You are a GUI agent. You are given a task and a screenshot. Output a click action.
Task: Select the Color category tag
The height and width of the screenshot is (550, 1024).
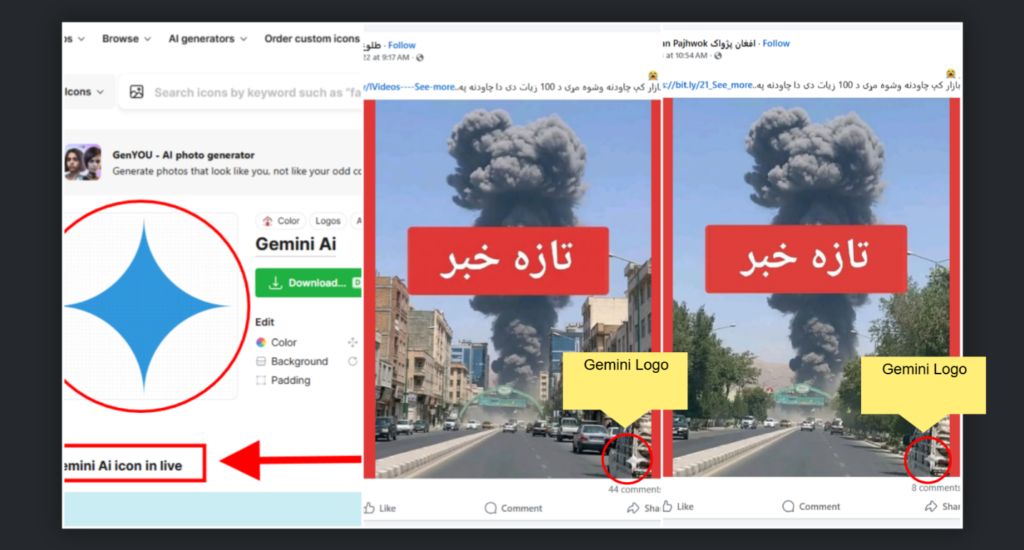[281, 221]
